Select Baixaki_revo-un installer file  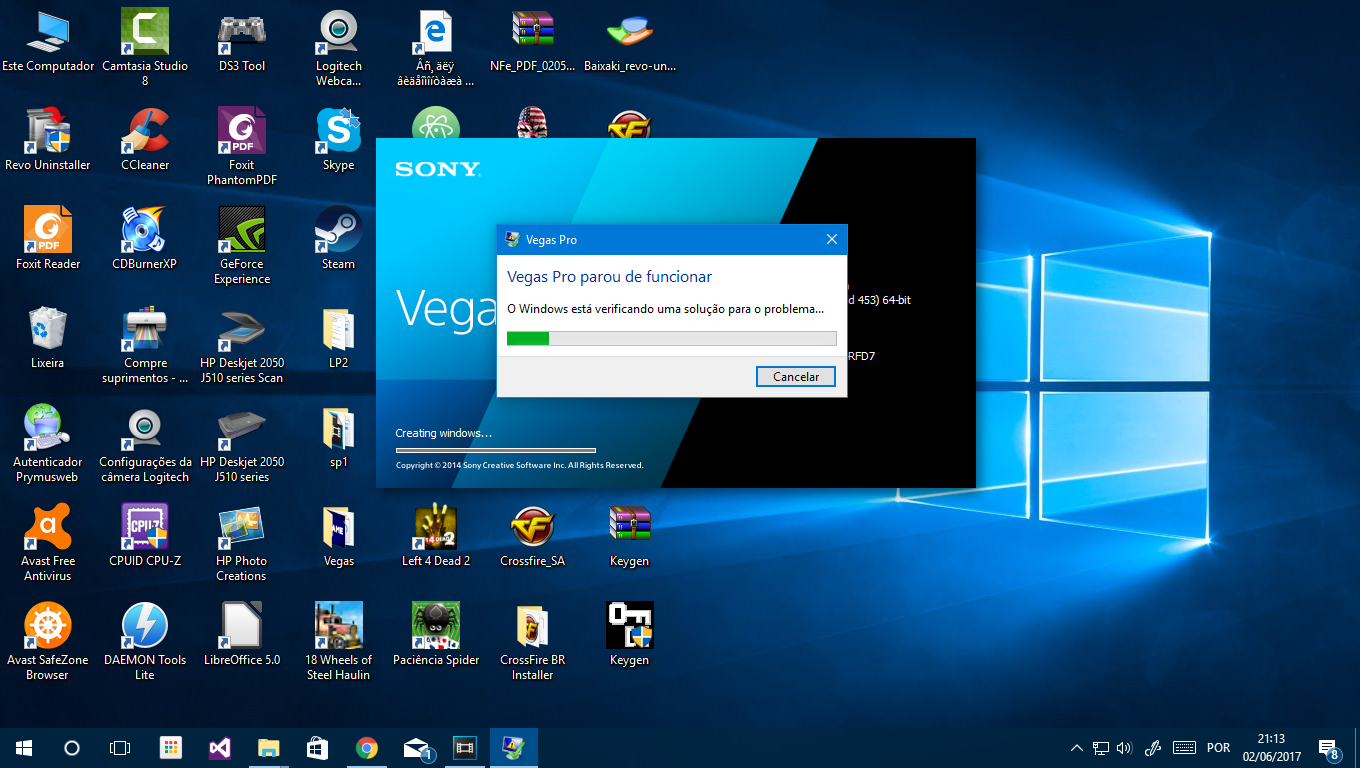630,41
